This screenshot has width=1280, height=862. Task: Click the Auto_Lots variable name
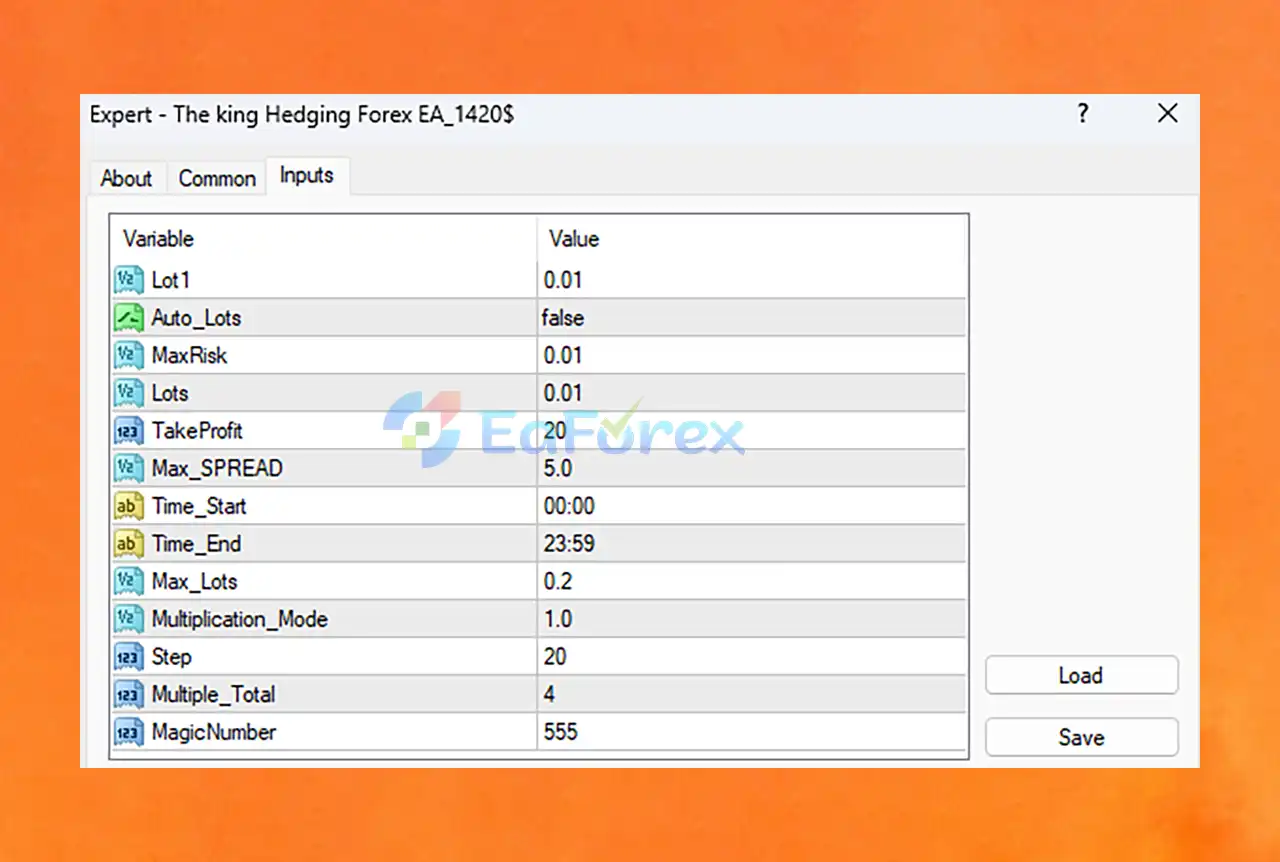196,318
